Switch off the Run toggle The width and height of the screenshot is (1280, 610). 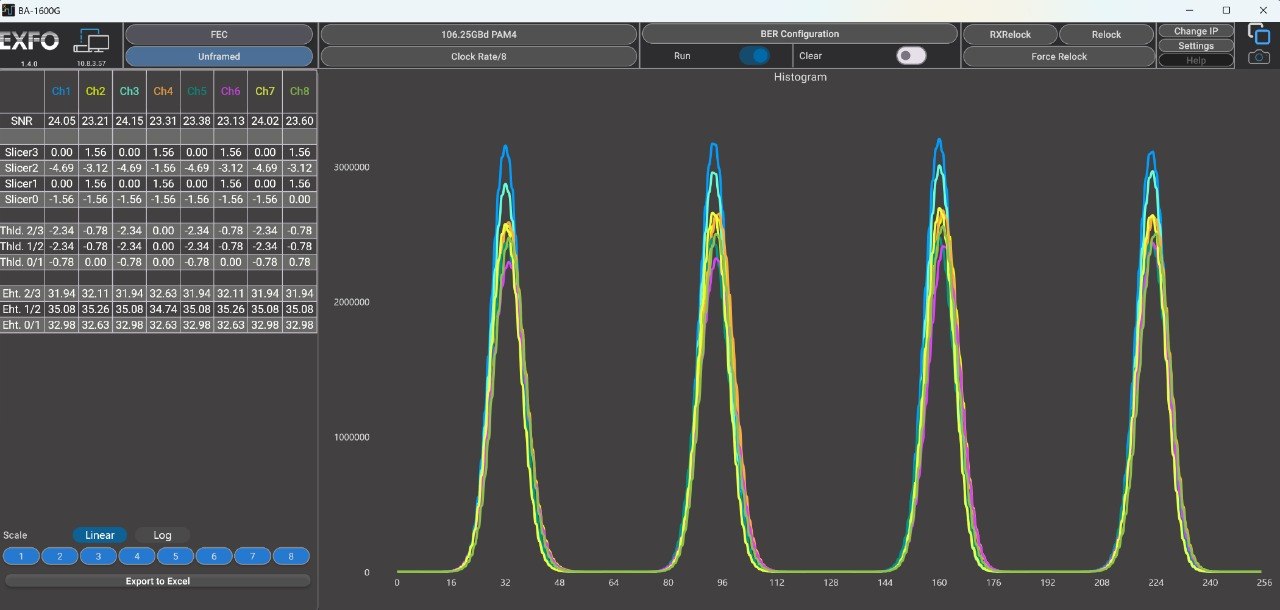coord(754,56)
